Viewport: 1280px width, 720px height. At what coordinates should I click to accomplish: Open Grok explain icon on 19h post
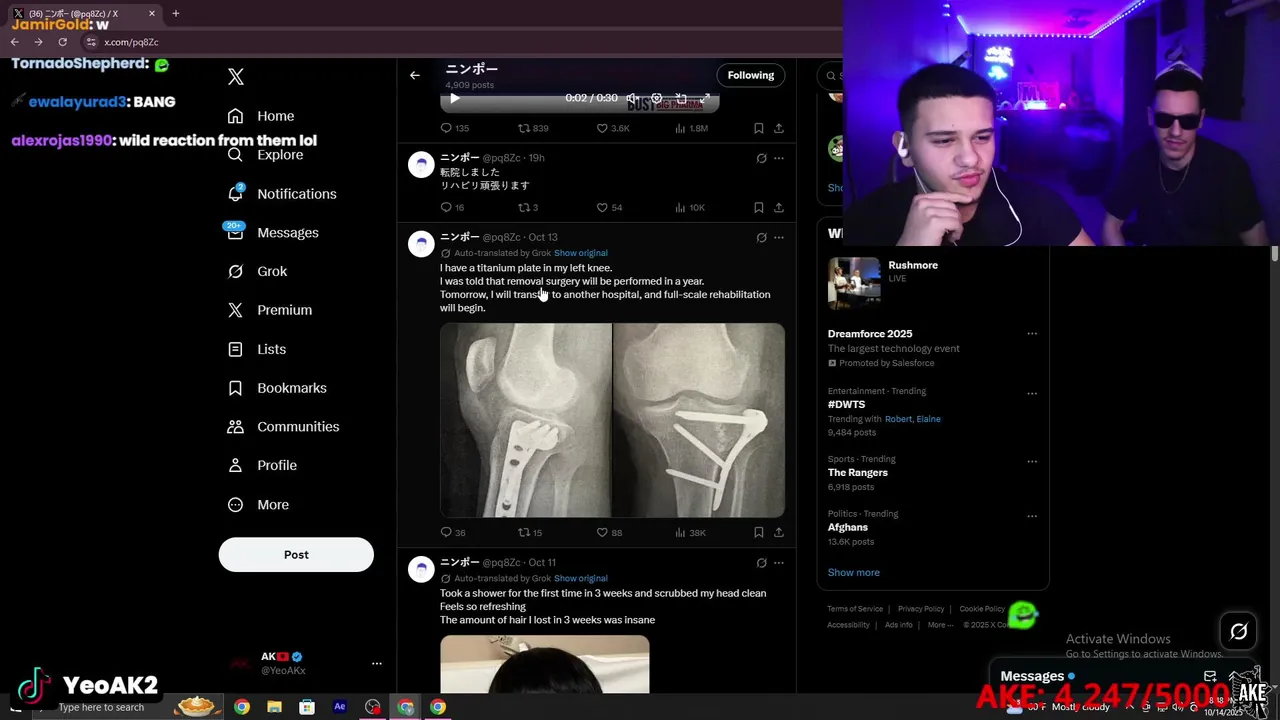click(x=761, y=158)
